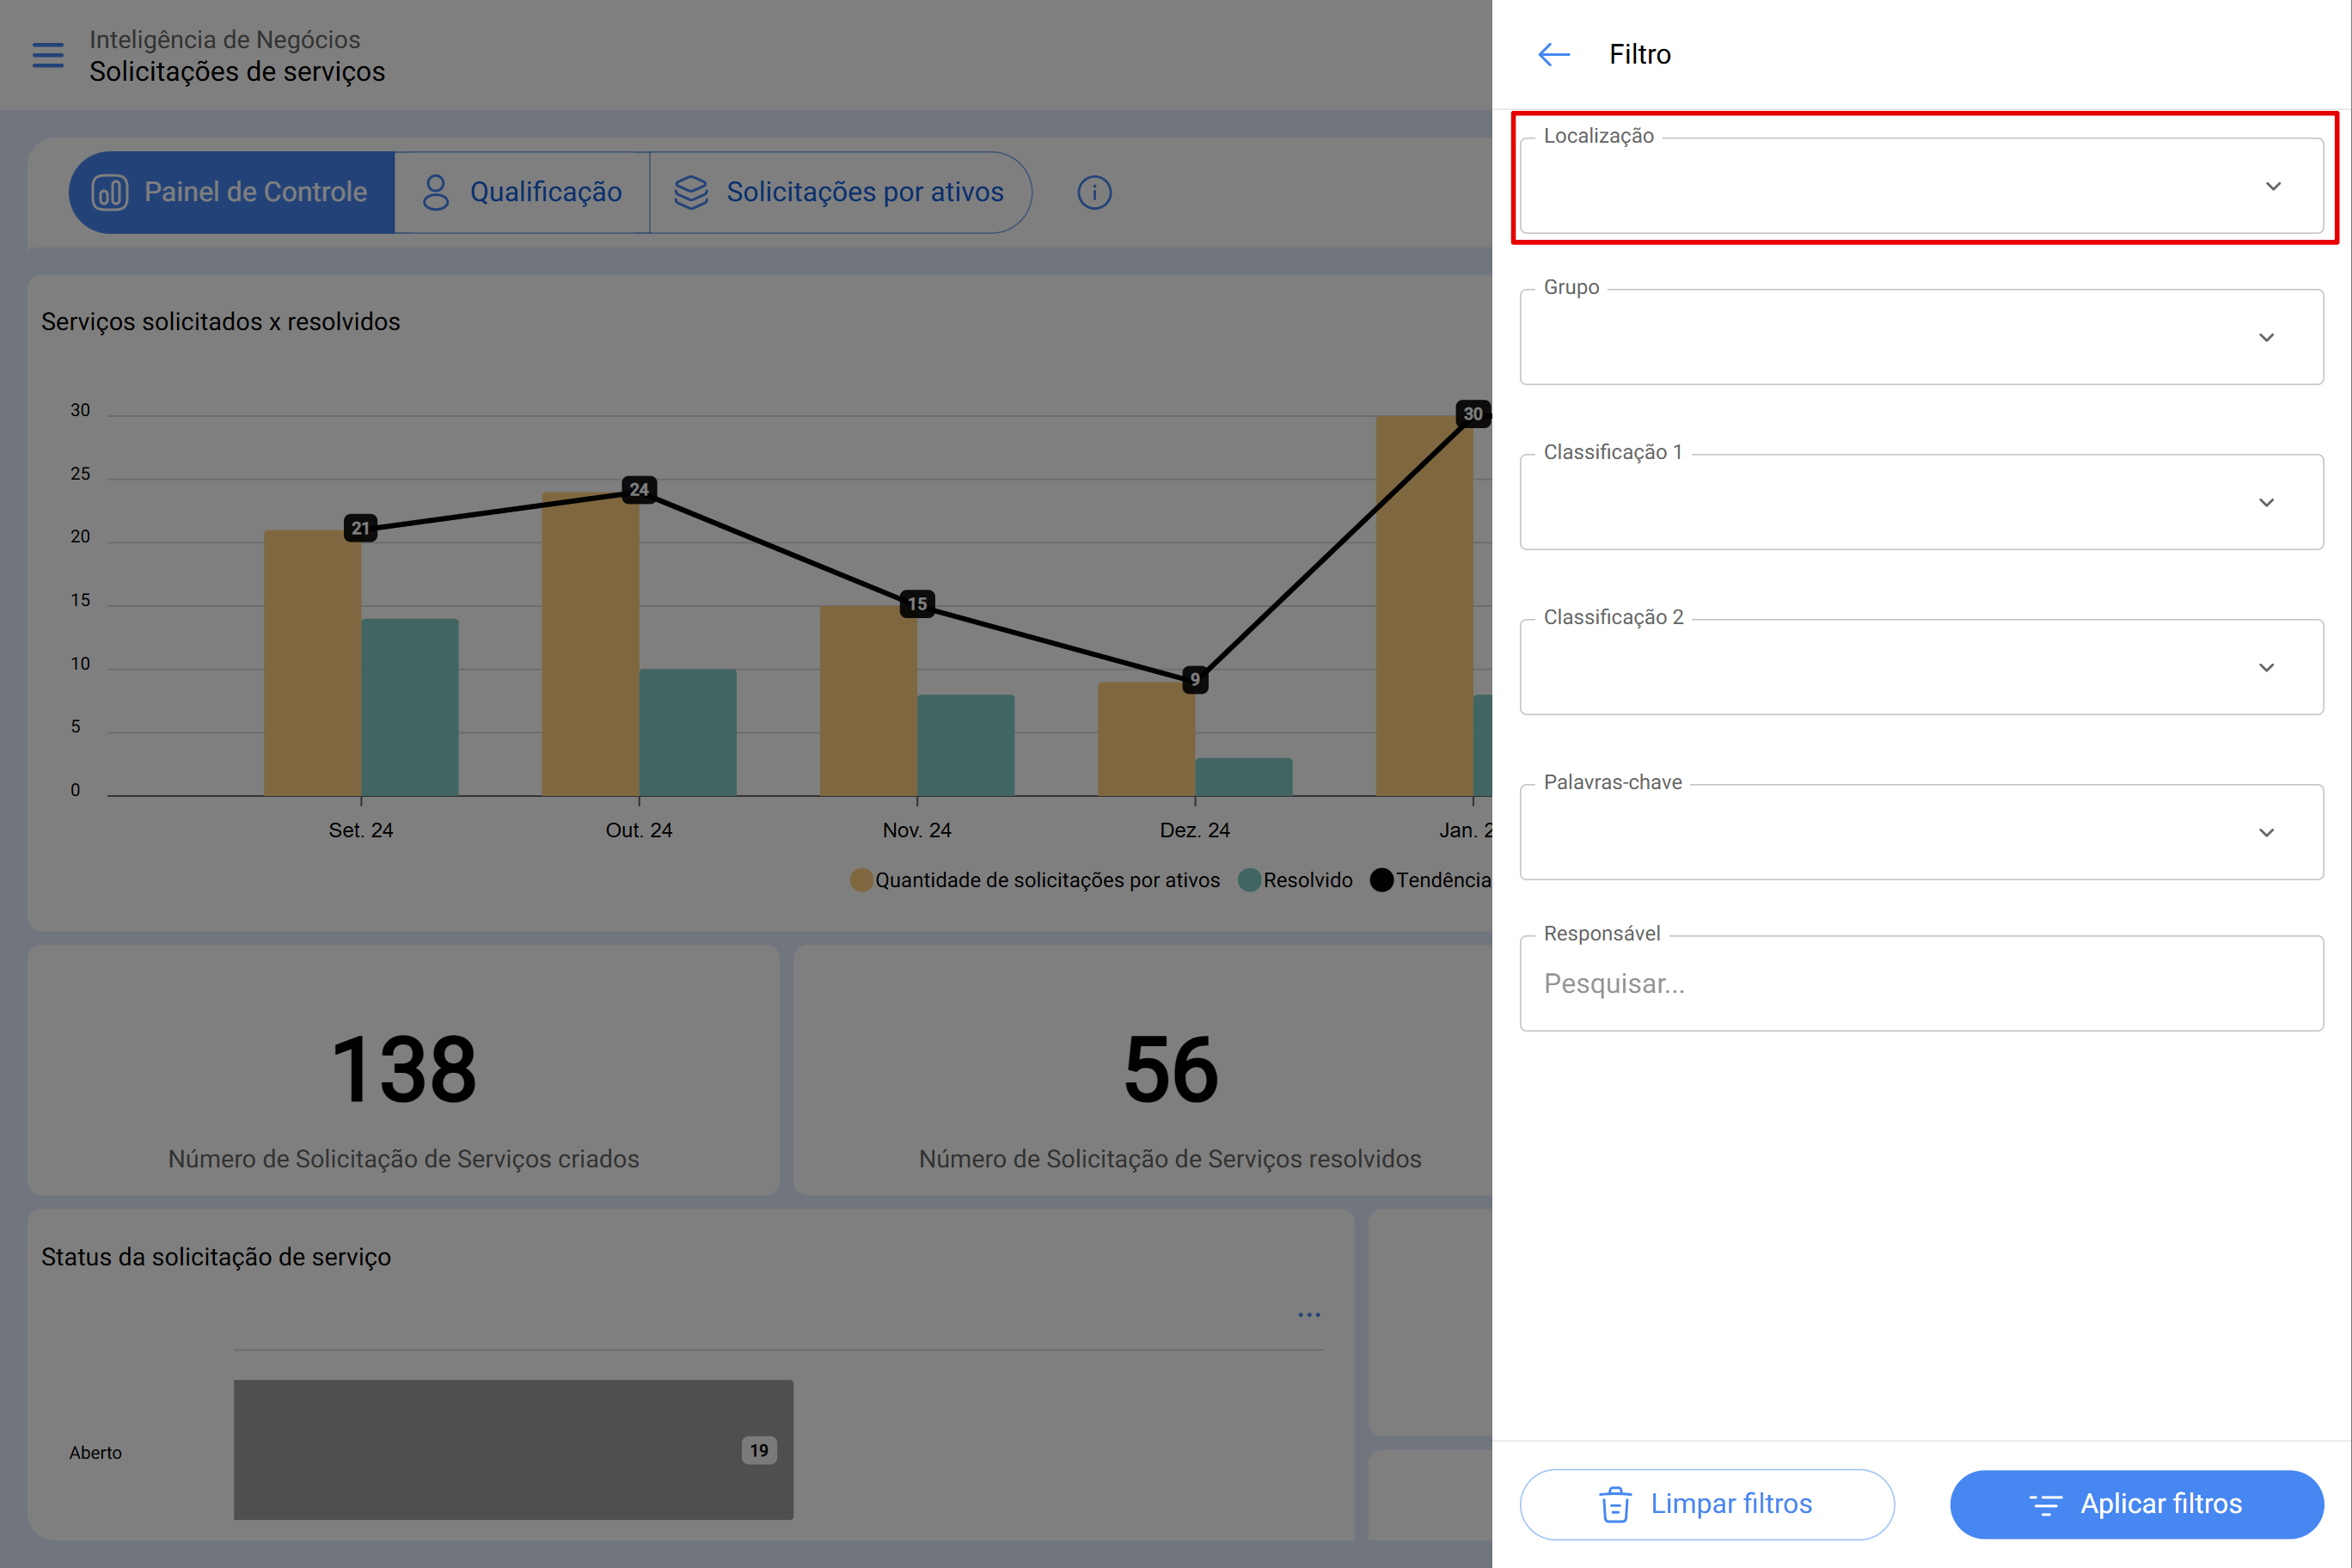Click 'Serviços solicitados x resolvidos' chart title

click(220, 321)
